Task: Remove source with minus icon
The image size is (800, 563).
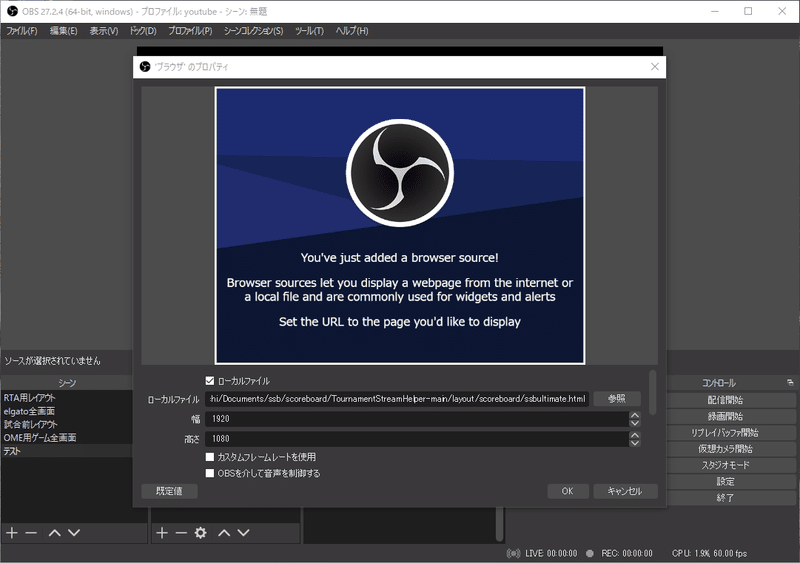Action: (181, 533)
